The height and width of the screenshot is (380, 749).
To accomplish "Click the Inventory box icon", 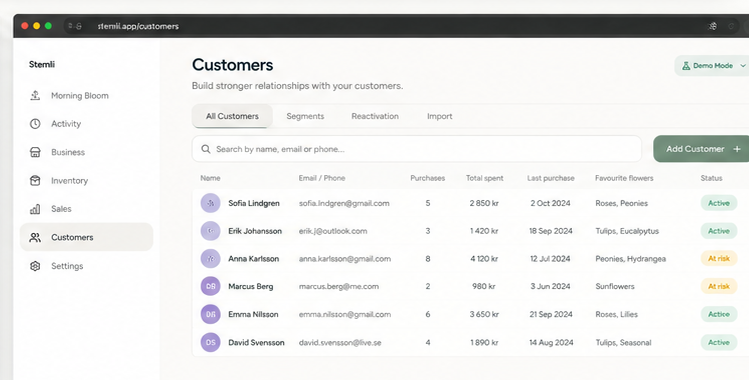I will pos(35,180).
